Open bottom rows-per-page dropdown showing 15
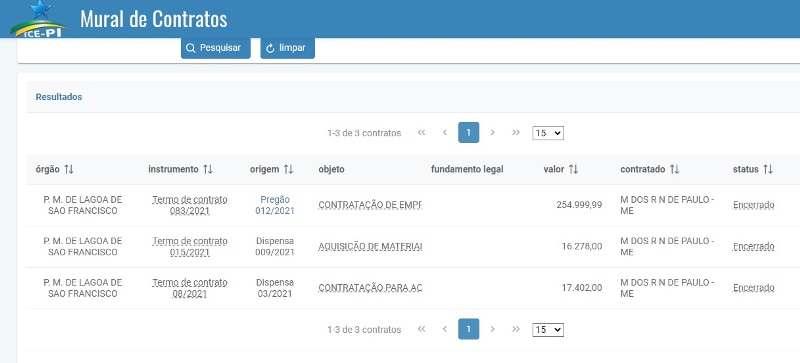 (547, 330)
